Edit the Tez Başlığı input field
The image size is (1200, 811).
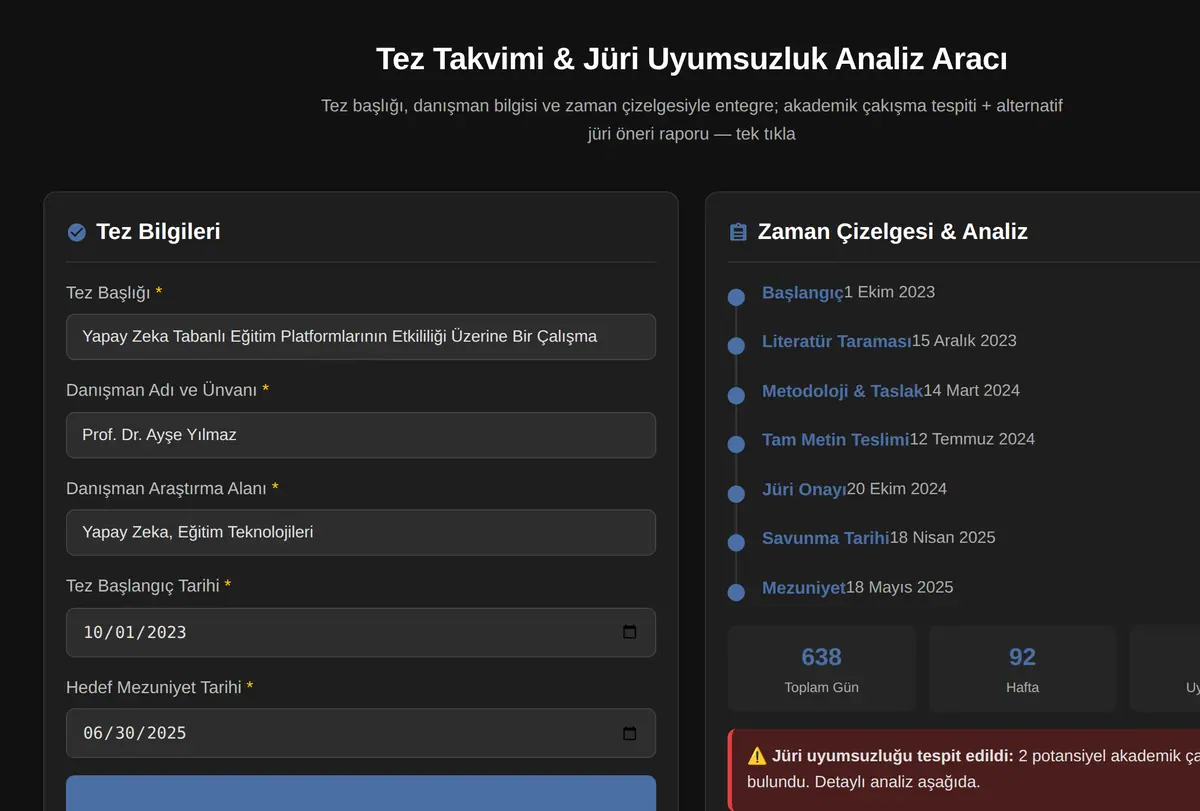pyautogui.click(x=361, y=336)
